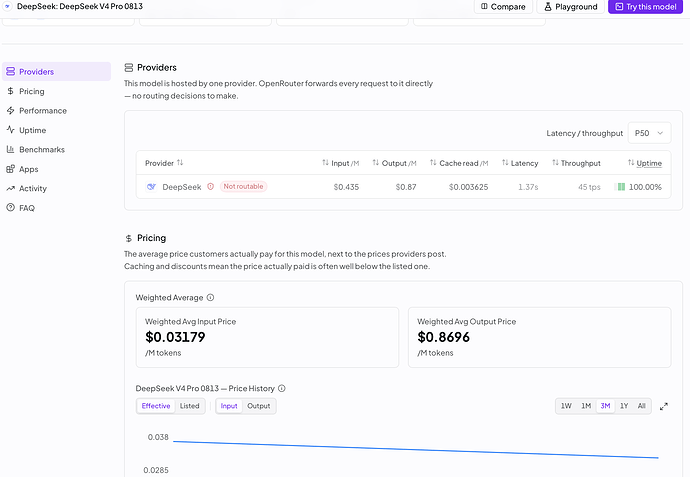690x477 pixels.
Task: Click the DeepSeek provider warning icon
Action: click(210, 187)
